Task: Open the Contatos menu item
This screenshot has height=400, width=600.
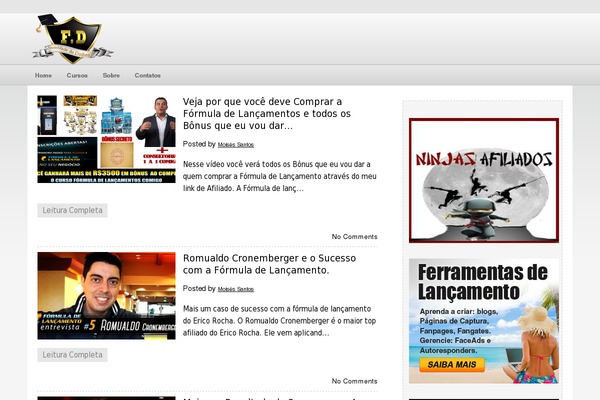Action: coord(147,75)
